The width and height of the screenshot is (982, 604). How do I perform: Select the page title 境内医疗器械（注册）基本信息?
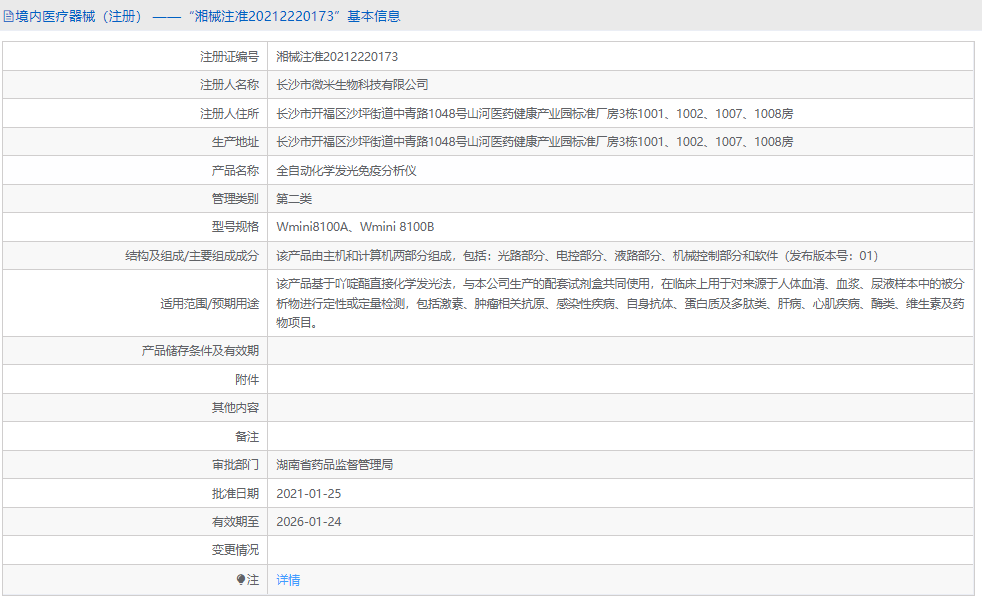coord(207,16)
